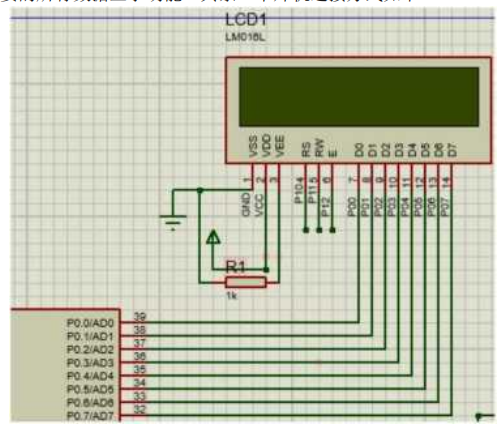Select the P0.0/AD0 pin on the microcontroller
This screenshot has height=425, width=500.
[90, 323]
